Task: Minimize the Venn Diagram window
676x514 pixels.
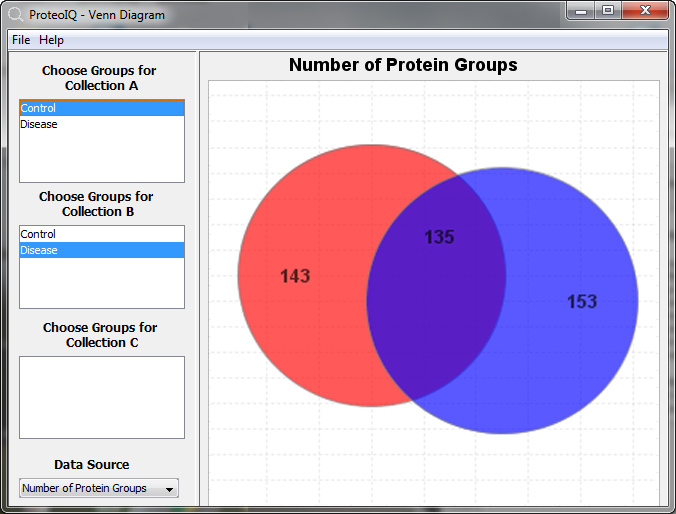Action: click(x=581, y=11)
